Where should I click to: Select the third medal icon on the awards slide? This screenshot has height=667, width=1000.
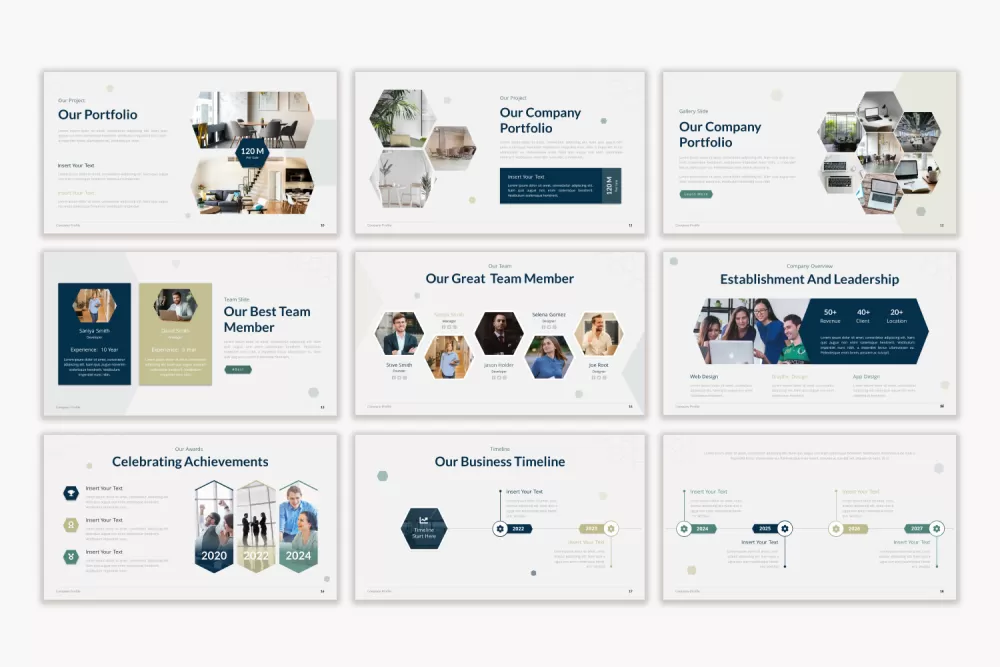(70, 556)
